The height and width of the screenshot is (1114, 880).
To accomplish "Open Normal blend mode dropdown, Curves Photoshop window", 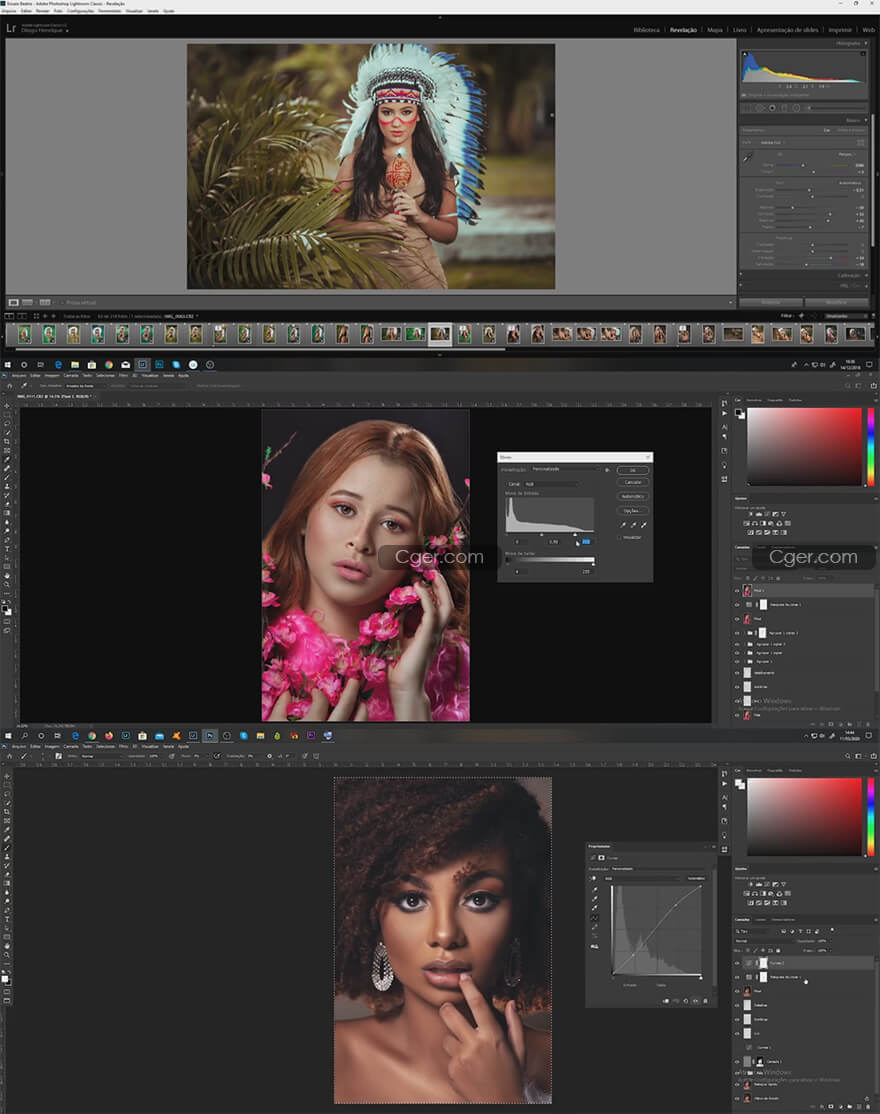I will click(764, 941).
